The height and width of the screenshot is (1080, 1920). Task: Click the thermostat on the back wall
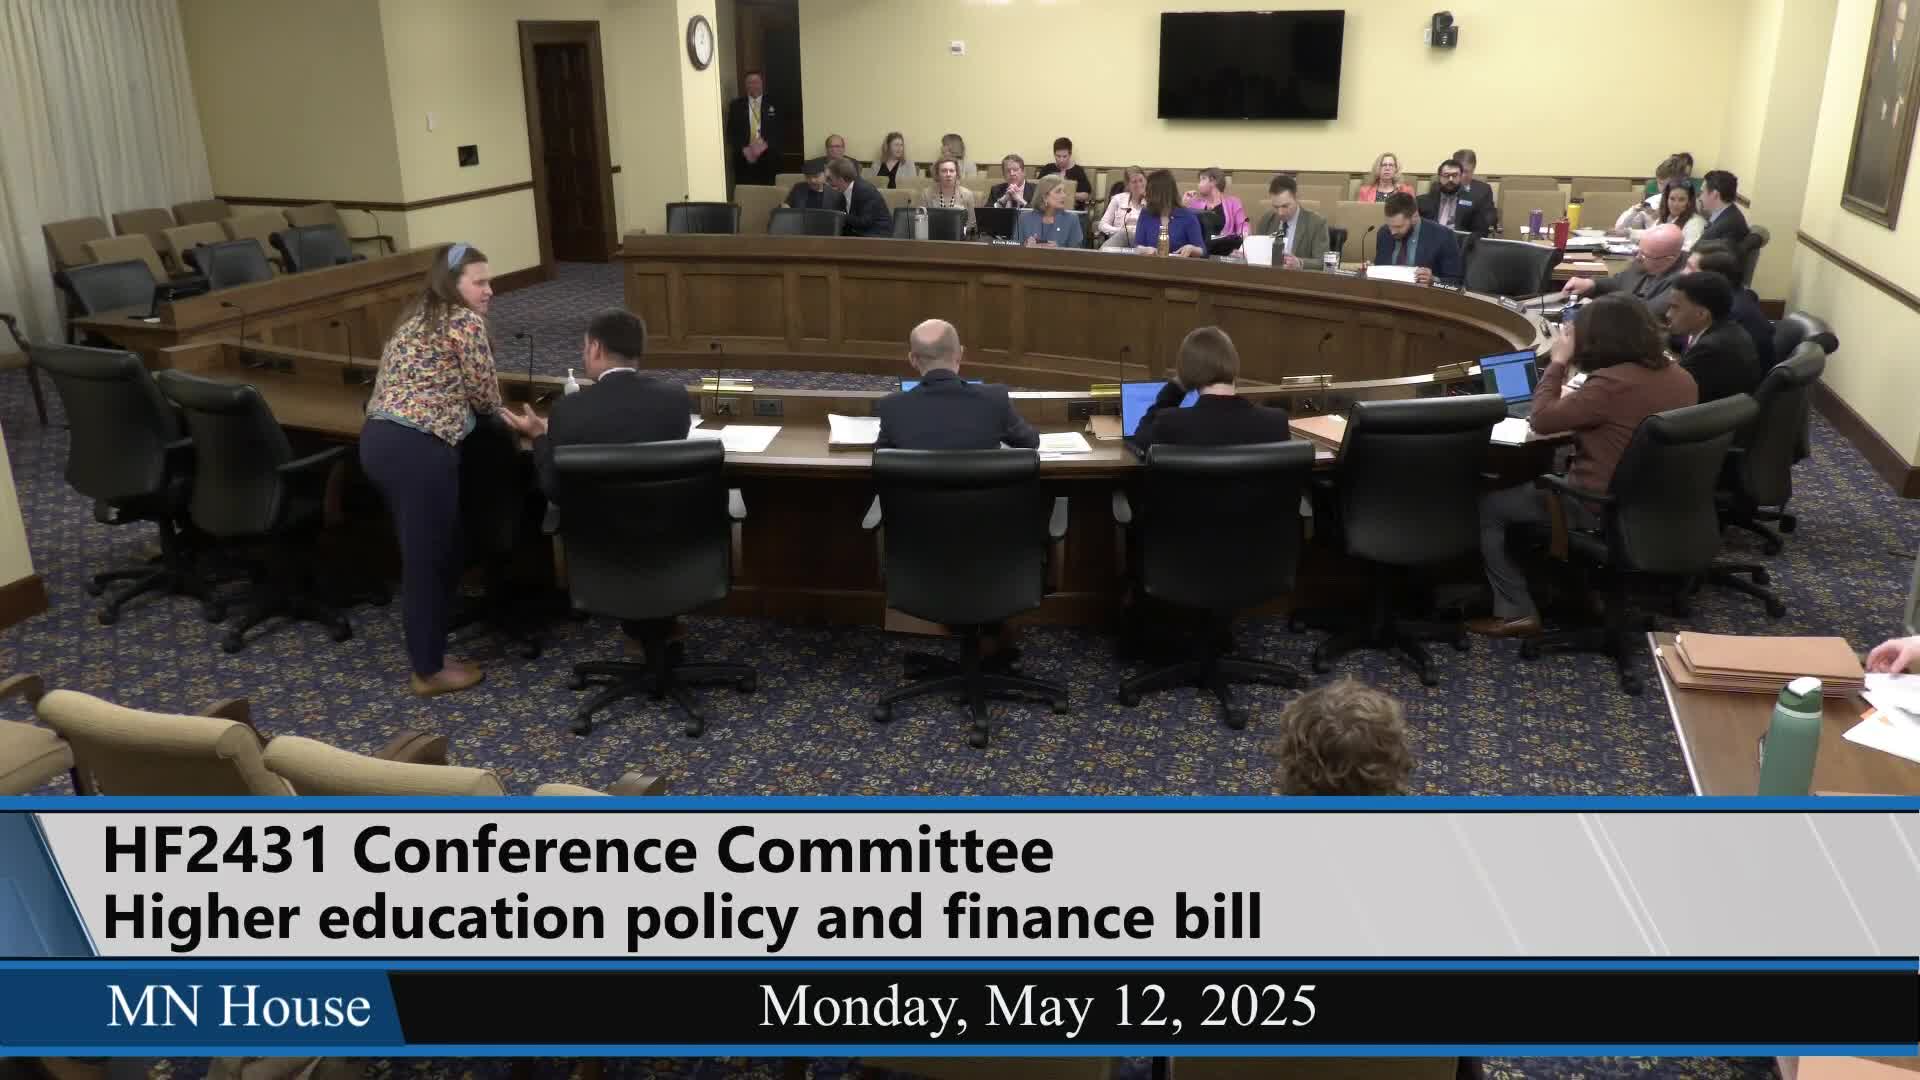[957, 47]
